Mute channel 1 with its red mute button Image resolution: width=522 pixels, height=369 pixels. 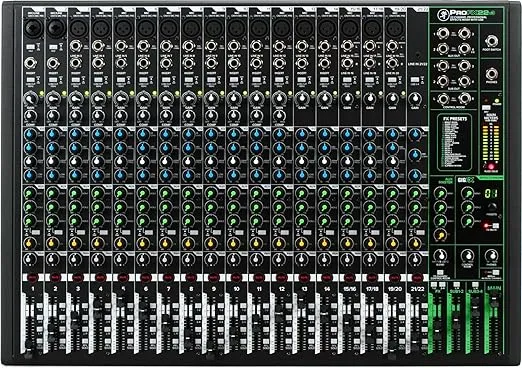(x=32, y=277)
